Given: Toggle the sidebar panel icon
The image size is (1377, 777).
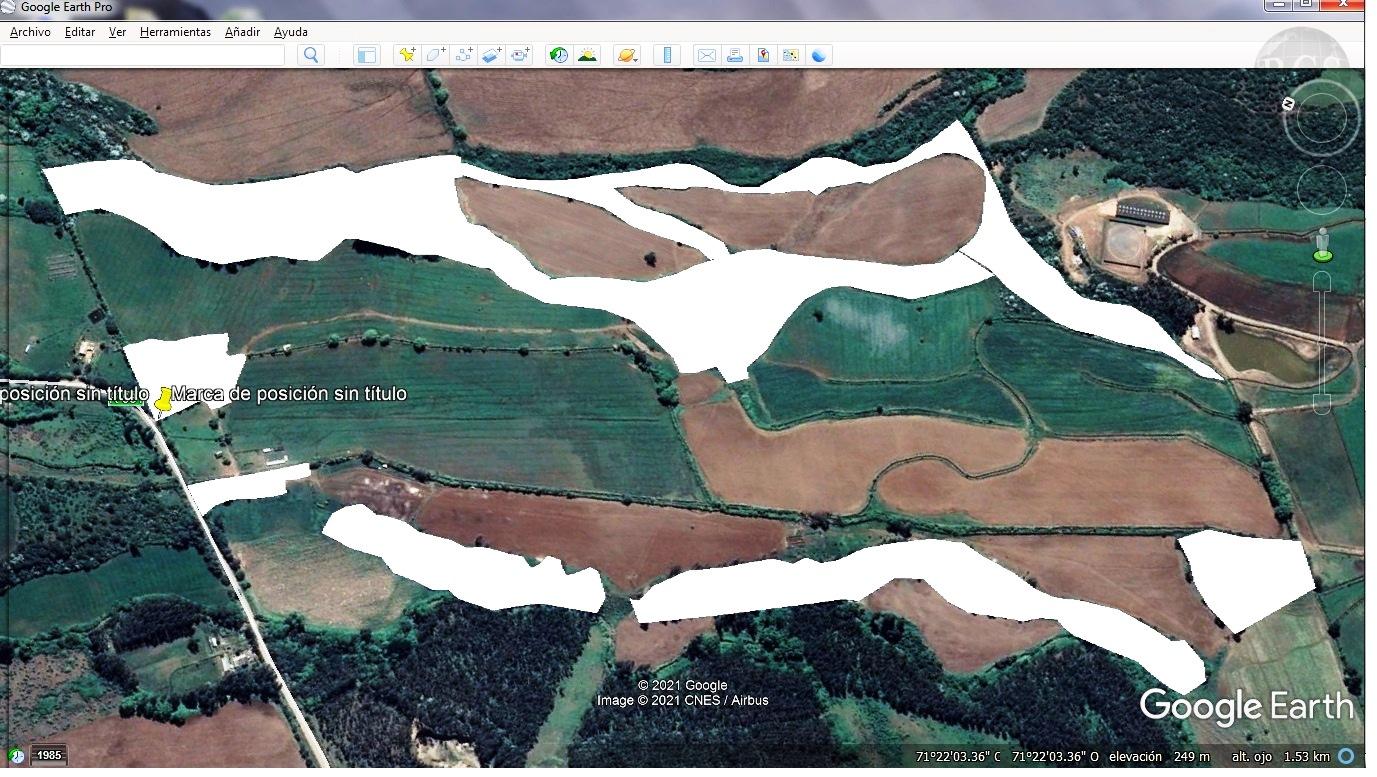Looking at the screenshot, I should [x=367, y=55].
